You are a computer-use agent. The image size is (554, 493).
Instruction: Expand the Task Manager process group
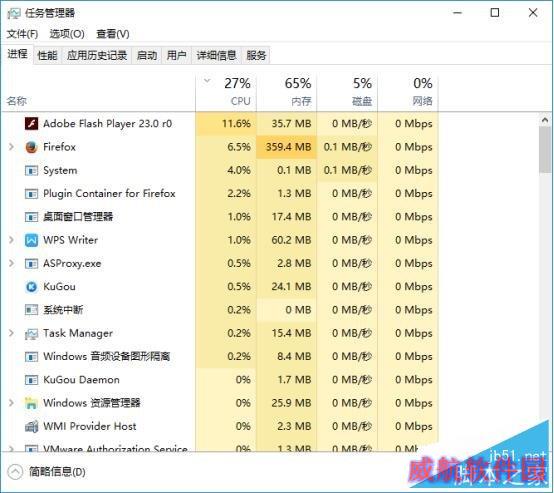[11, 333]
